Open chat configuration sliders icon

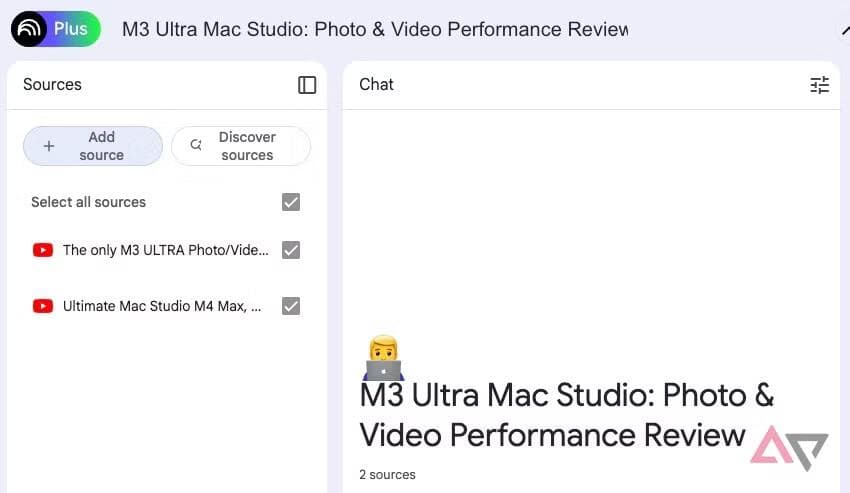(x=819, y=85)
